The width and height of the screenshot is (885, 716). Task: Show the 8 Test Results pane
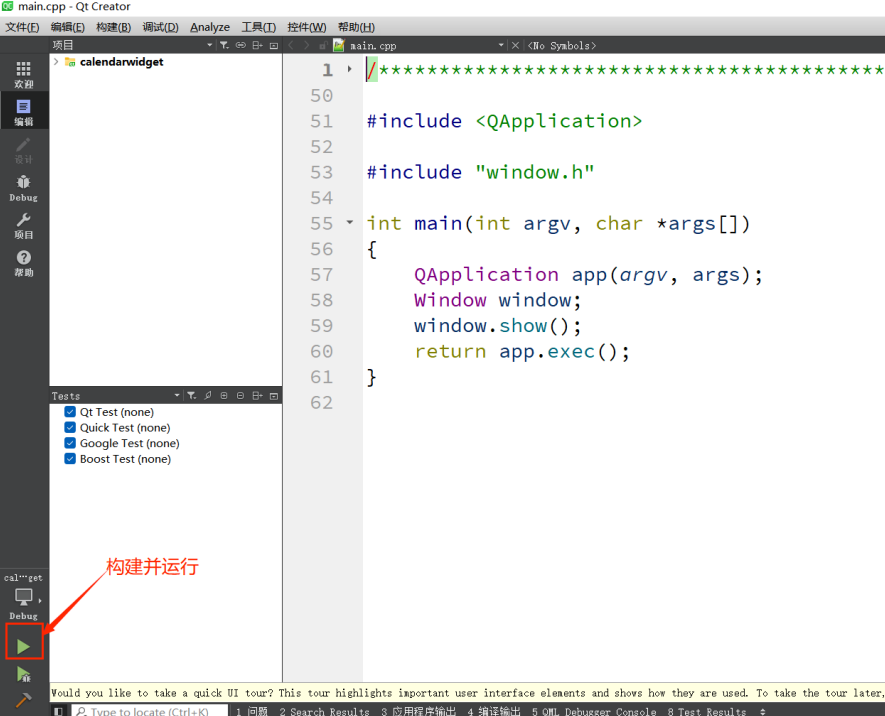pos(707,711)
